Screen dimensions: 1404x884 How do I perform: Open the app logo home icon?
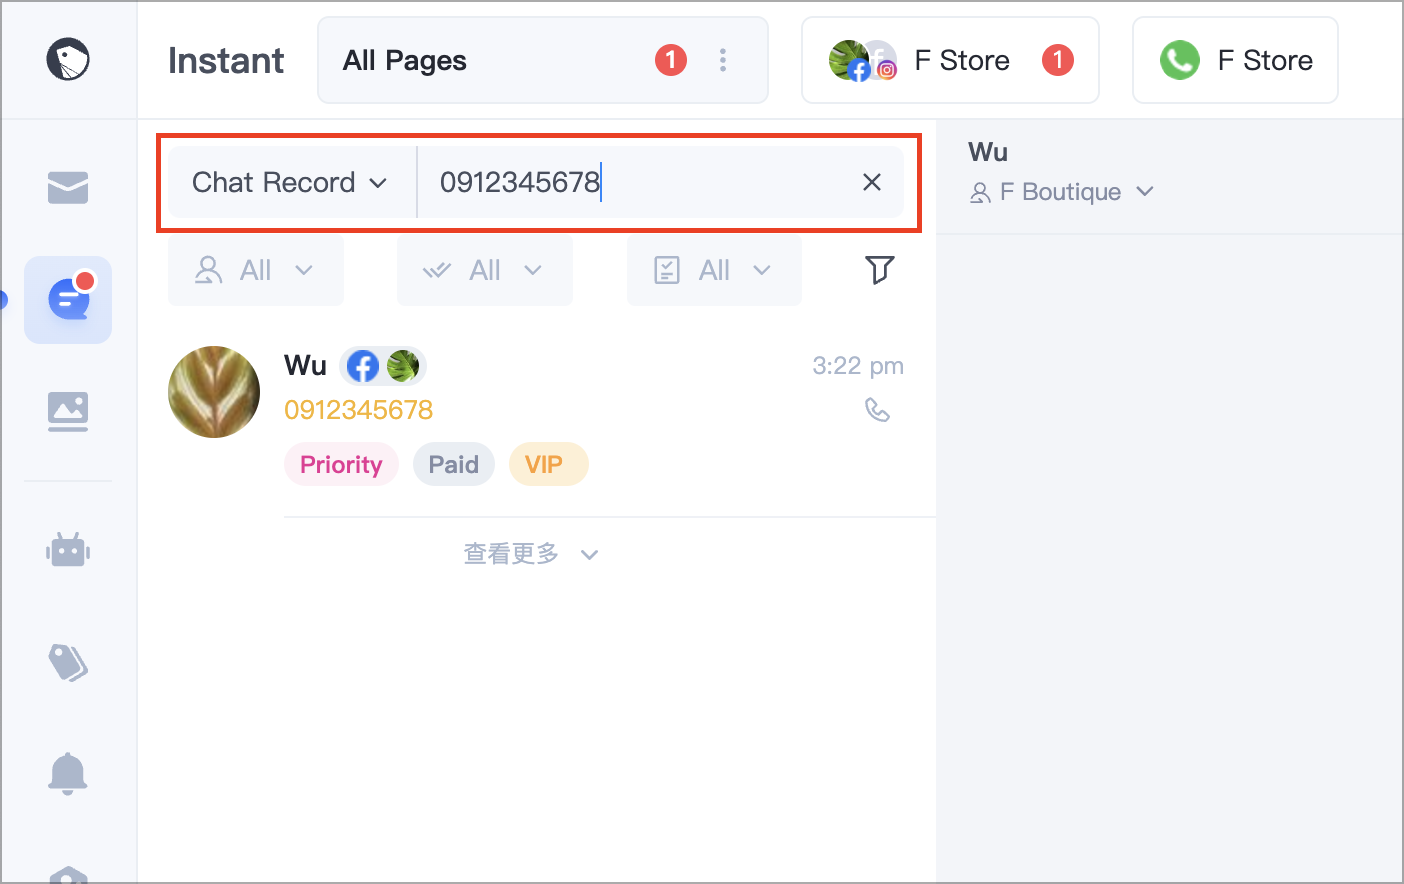(68, 59)
